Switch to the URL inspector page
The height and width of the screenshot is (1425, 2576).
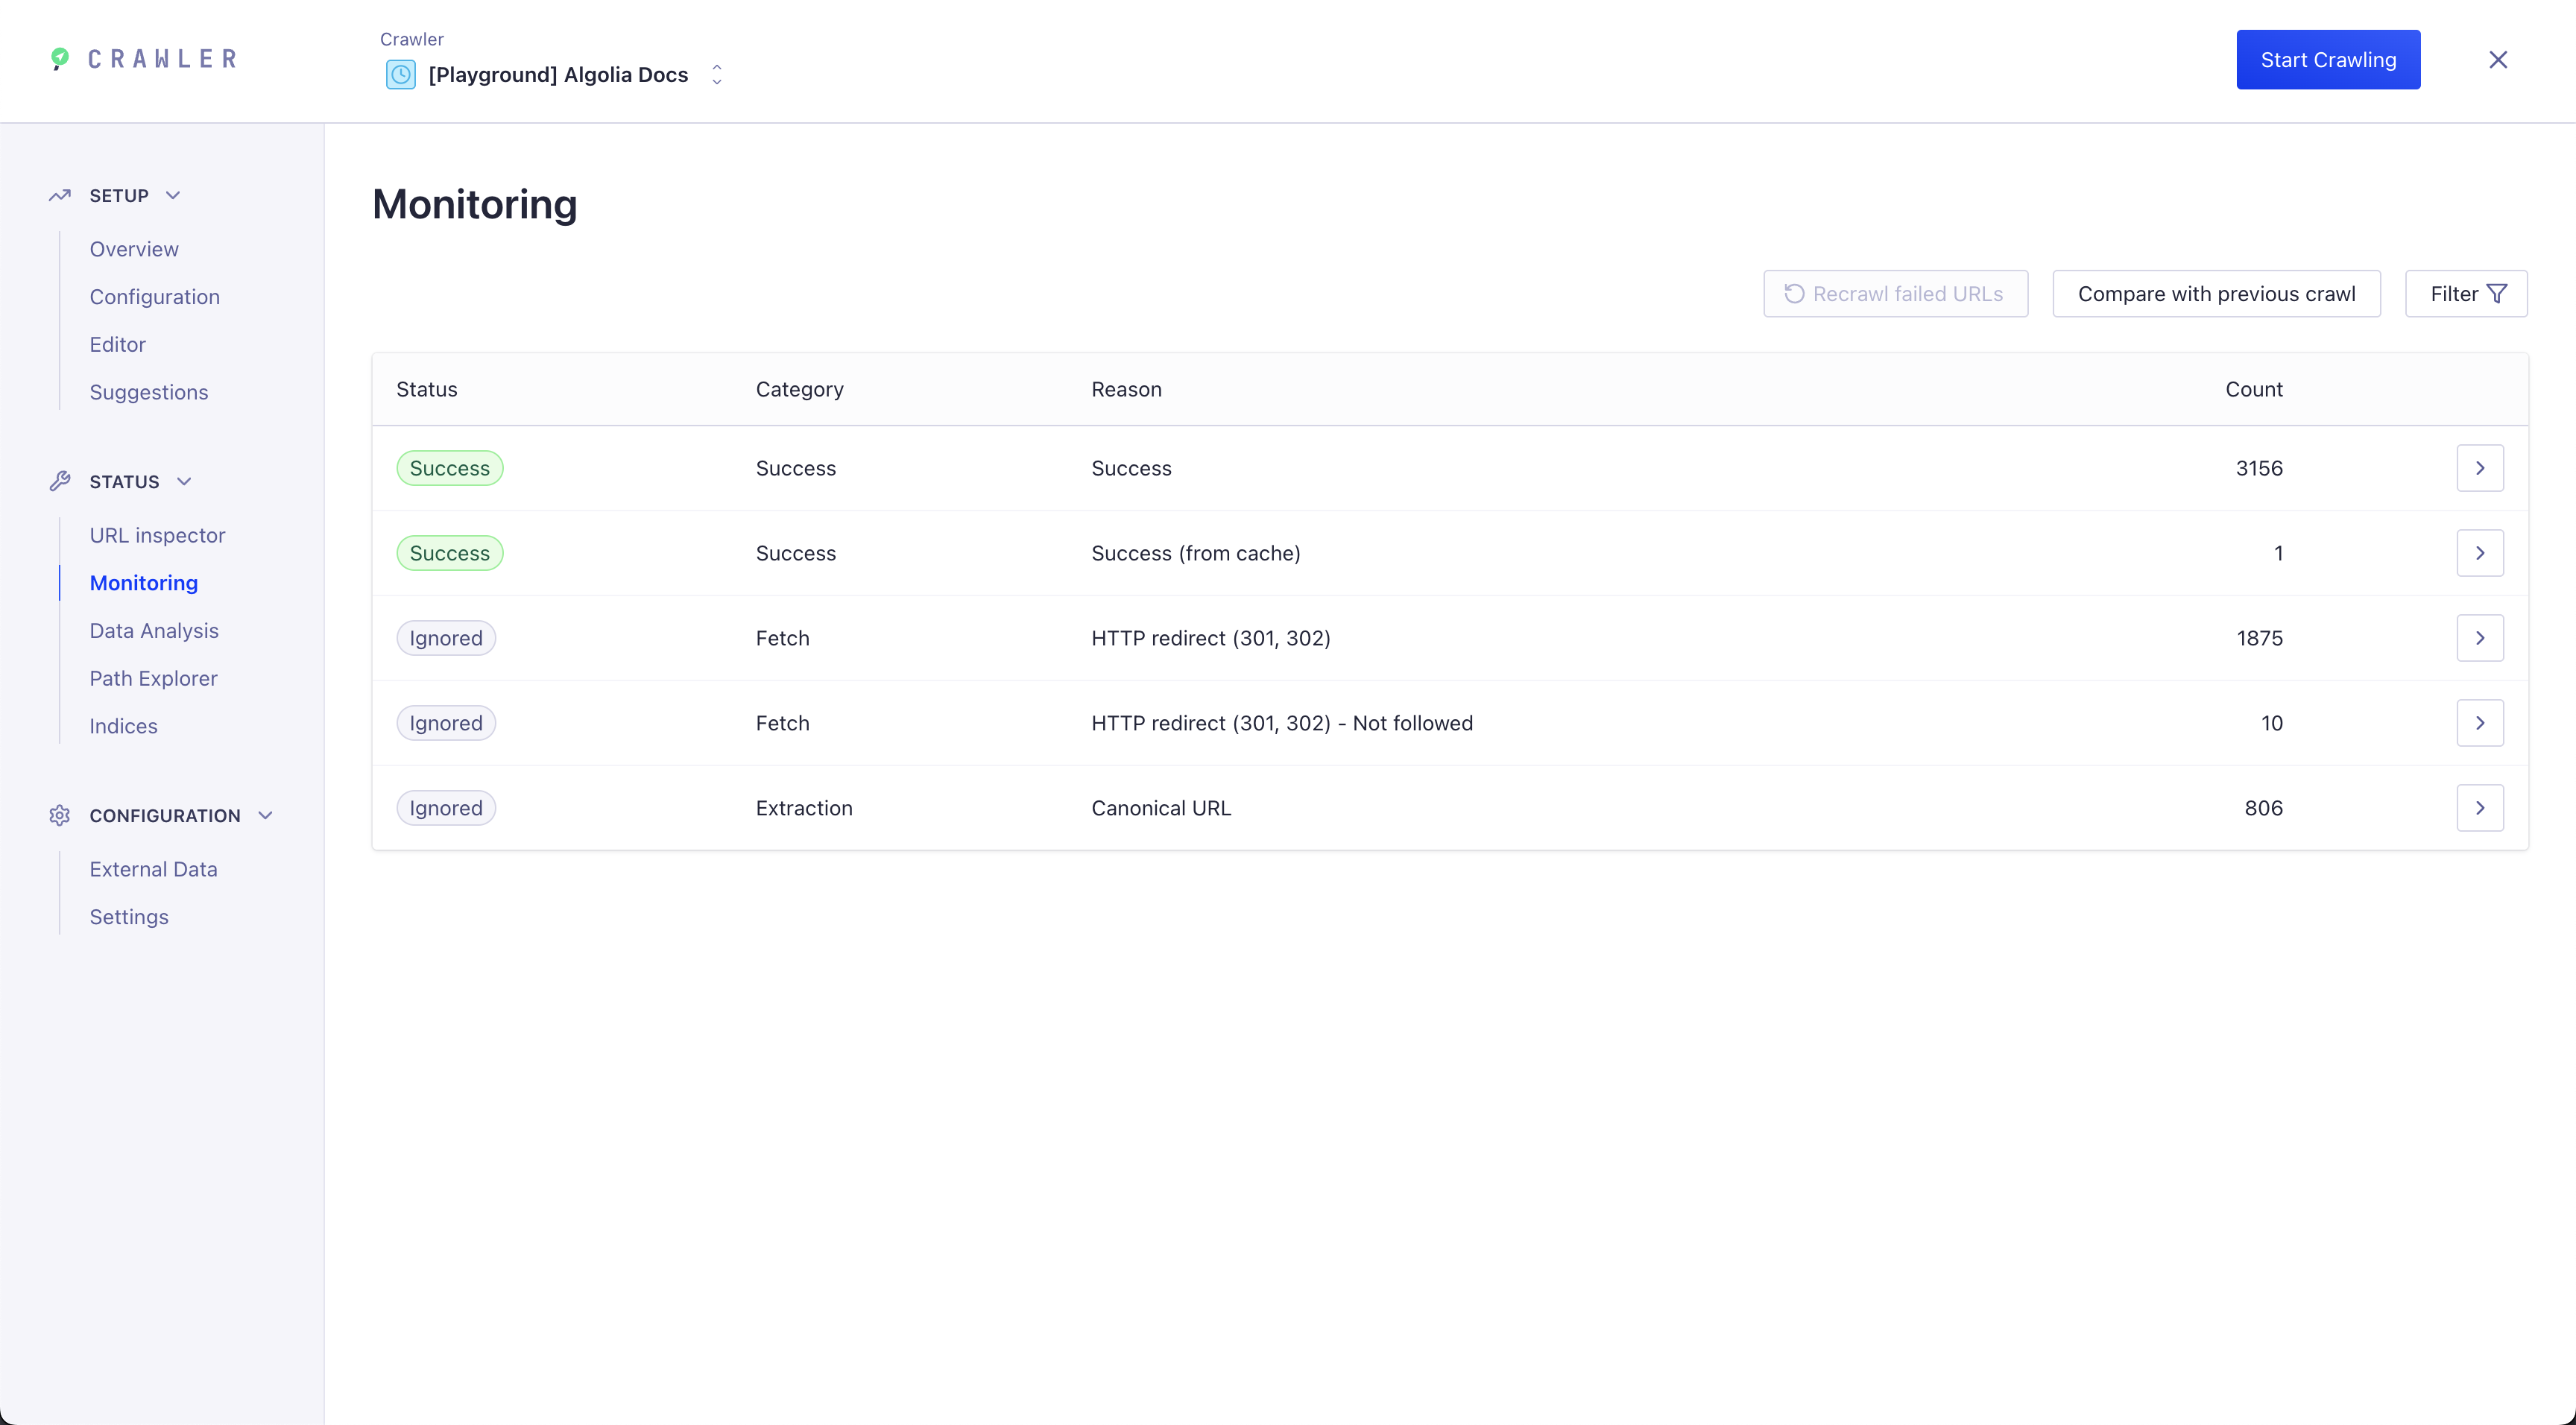(x=157, y=535)
